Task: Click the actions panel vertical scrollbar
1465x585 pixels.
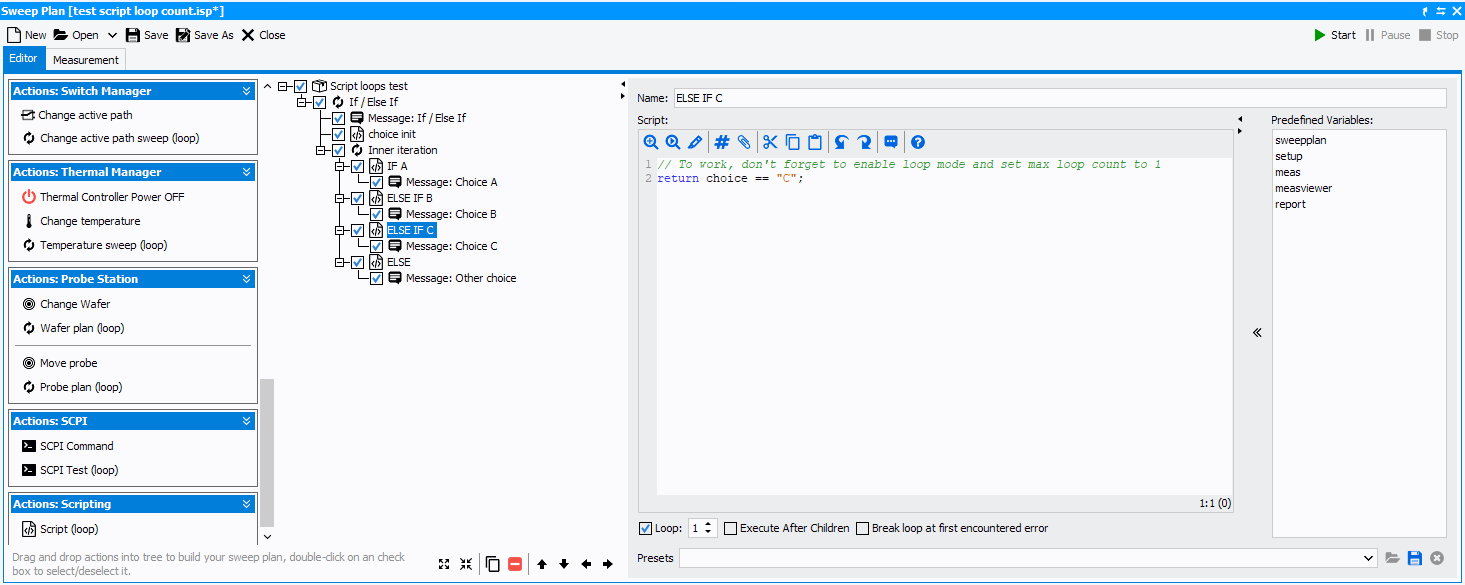Action: (x=266, y=452)
